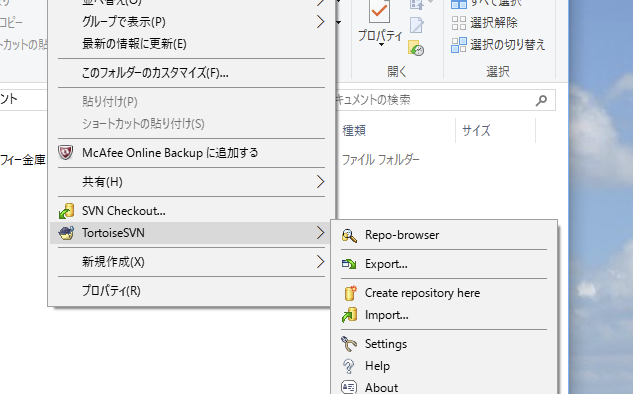This screenshot has width=633, height=394.
Task: Expand the グループで表示(P) submenu arrow
Action: tap(321, 21)
